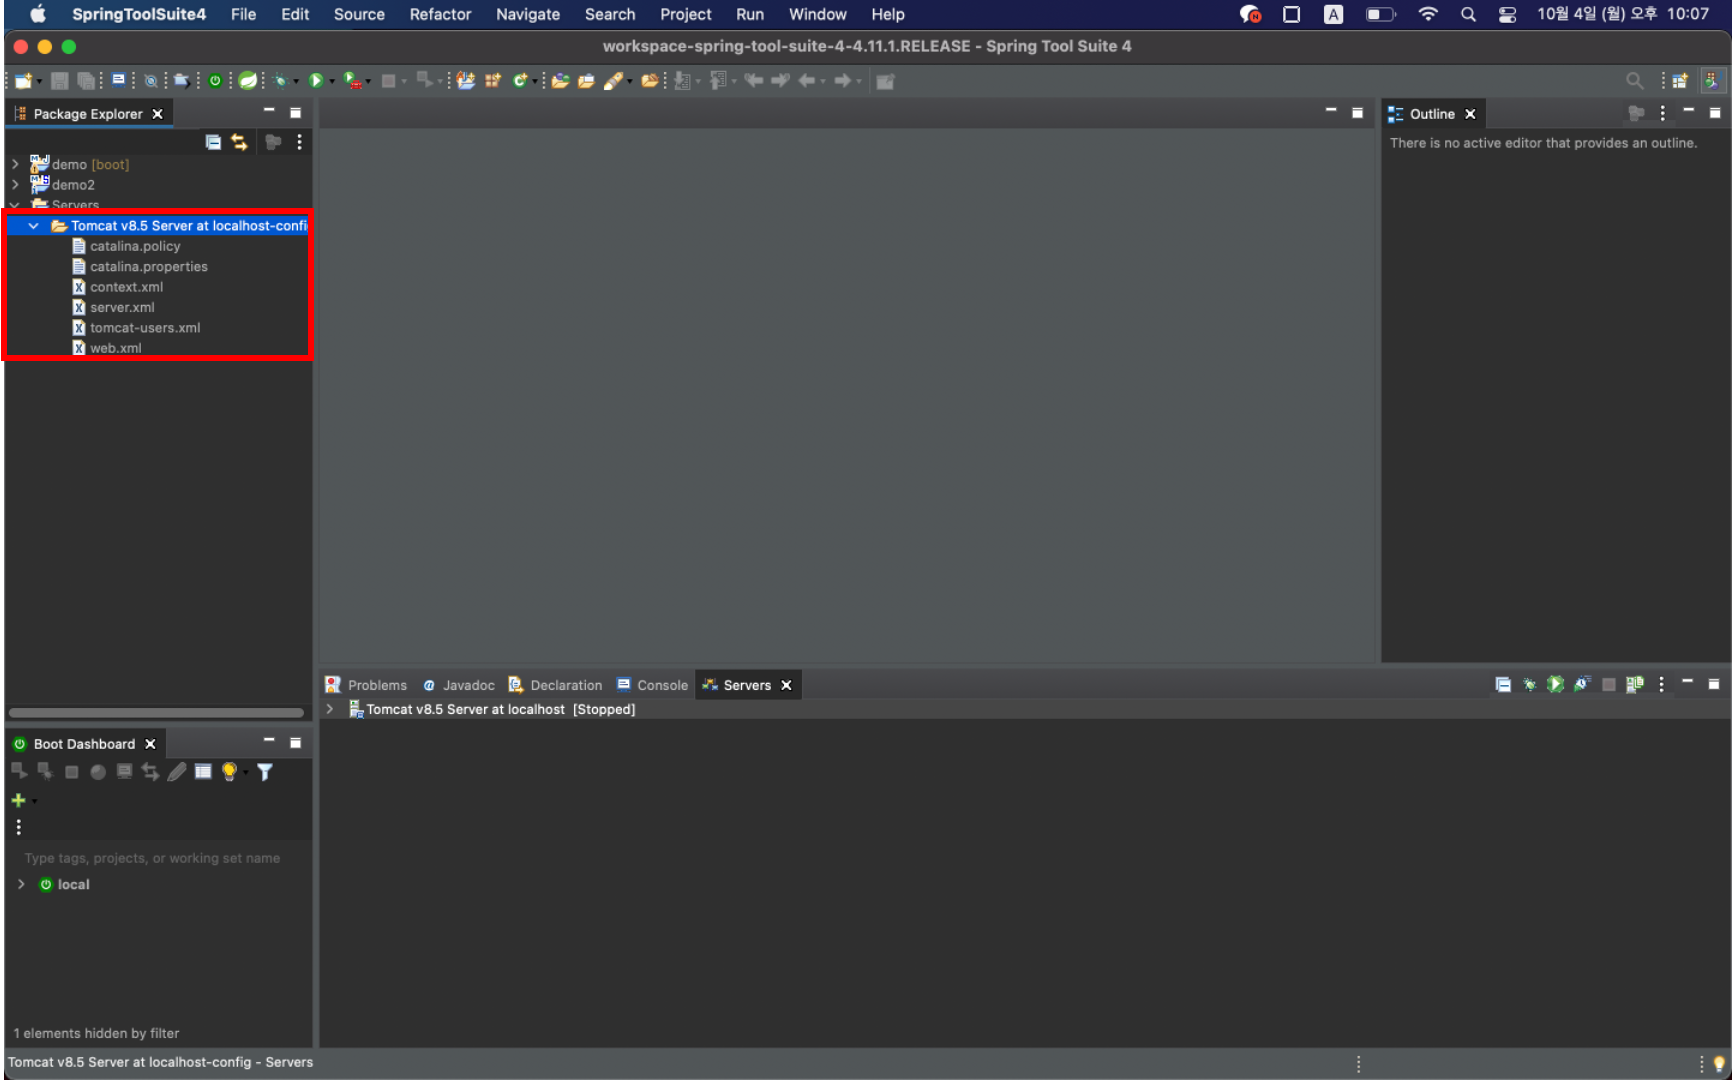Open dropdown arrow next to Run button

[x=332, y=82]
